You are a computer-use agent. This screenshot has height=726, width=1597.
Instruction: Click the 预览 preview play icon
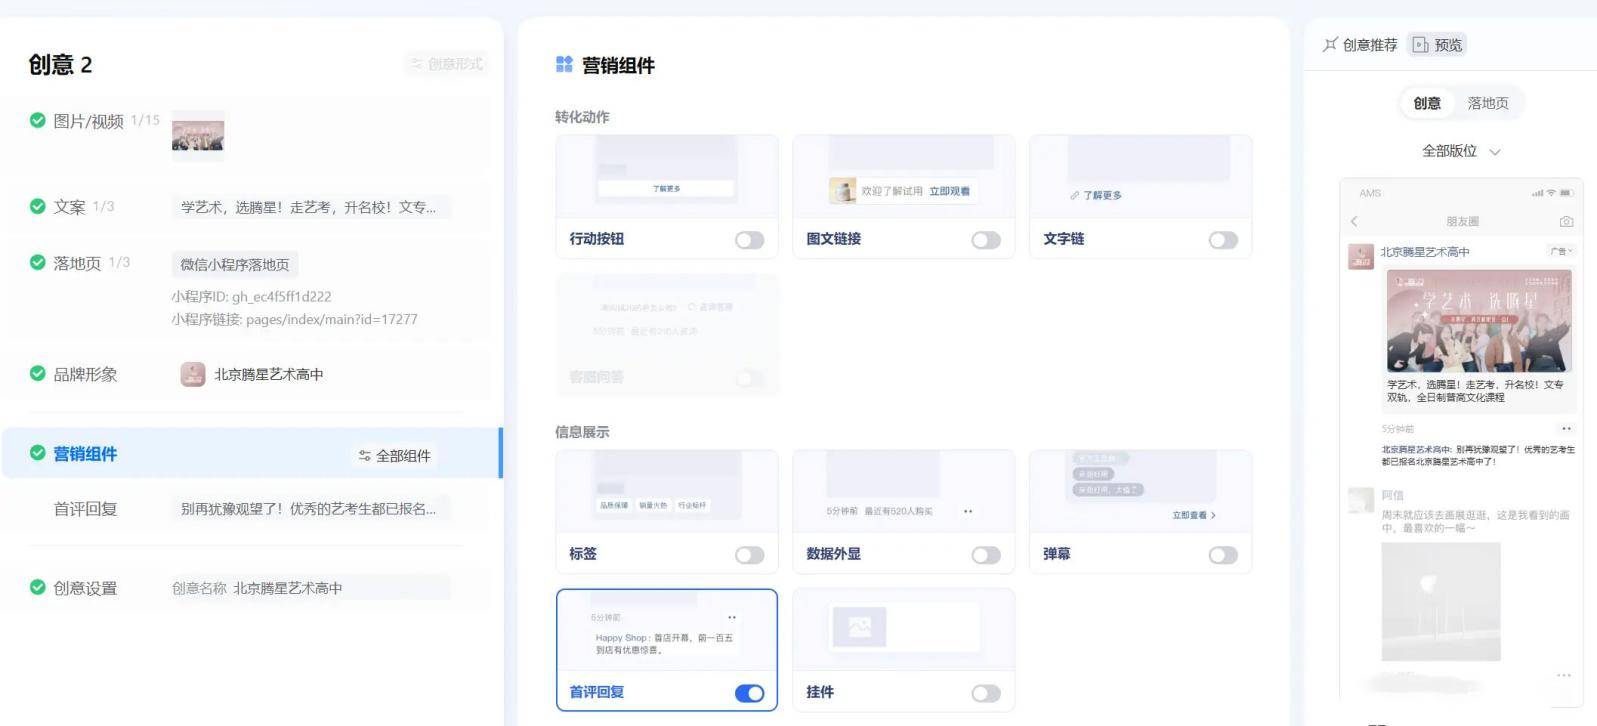(1420, 45)
